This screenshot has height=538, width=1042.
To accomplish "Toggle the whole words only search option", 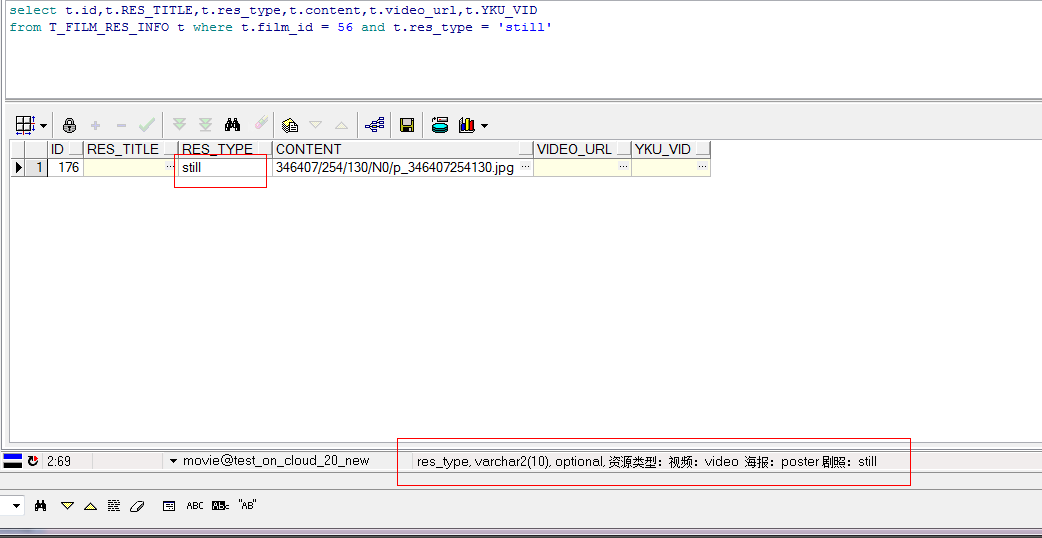I will coord(221,506).
